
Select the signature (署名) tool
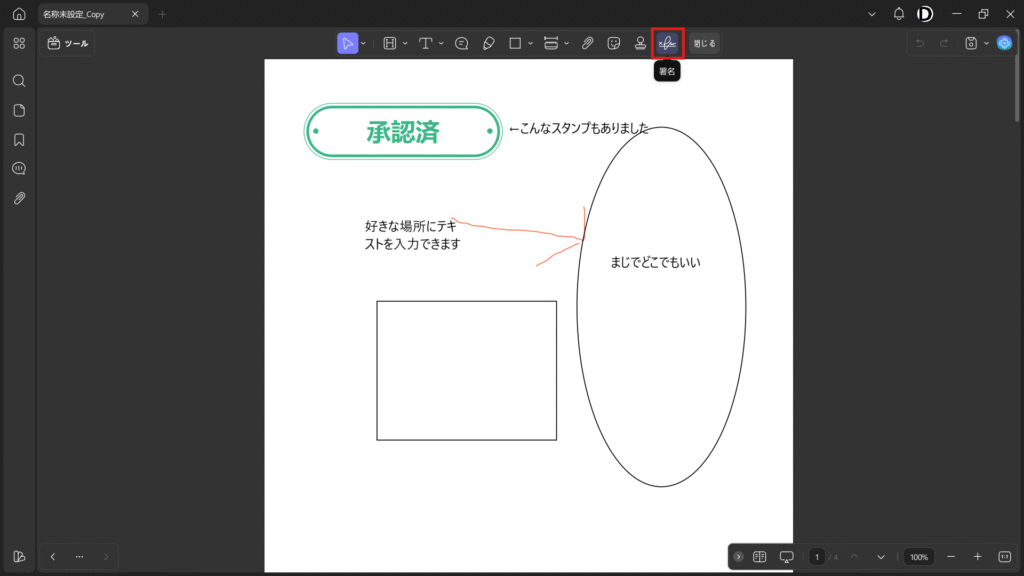pyautogui.click(x=667, y=43)
